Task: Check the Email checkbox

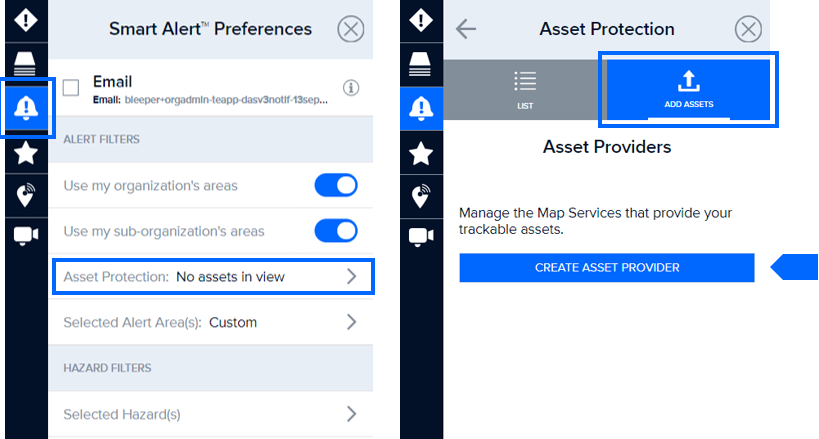Action: (x=71, y=87)
